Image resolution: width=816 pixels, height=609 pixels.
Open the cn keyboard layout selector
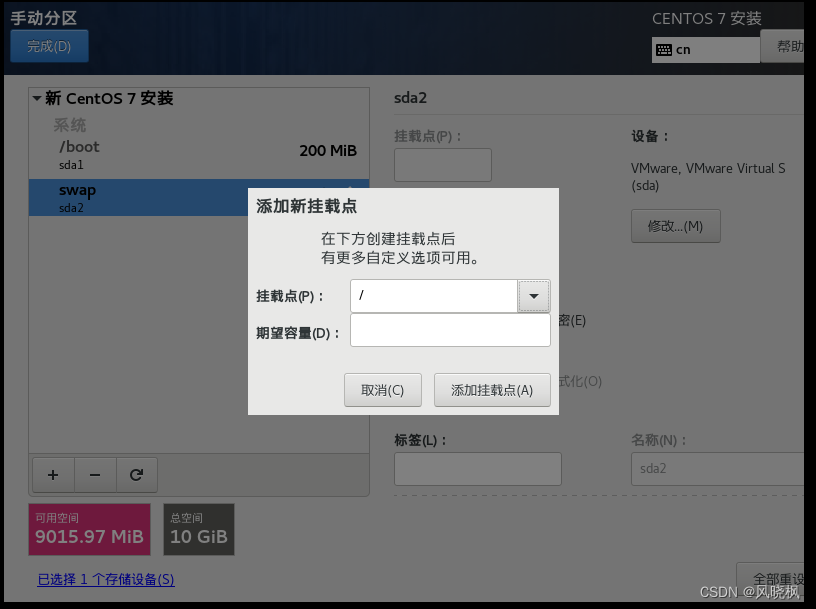705,49
